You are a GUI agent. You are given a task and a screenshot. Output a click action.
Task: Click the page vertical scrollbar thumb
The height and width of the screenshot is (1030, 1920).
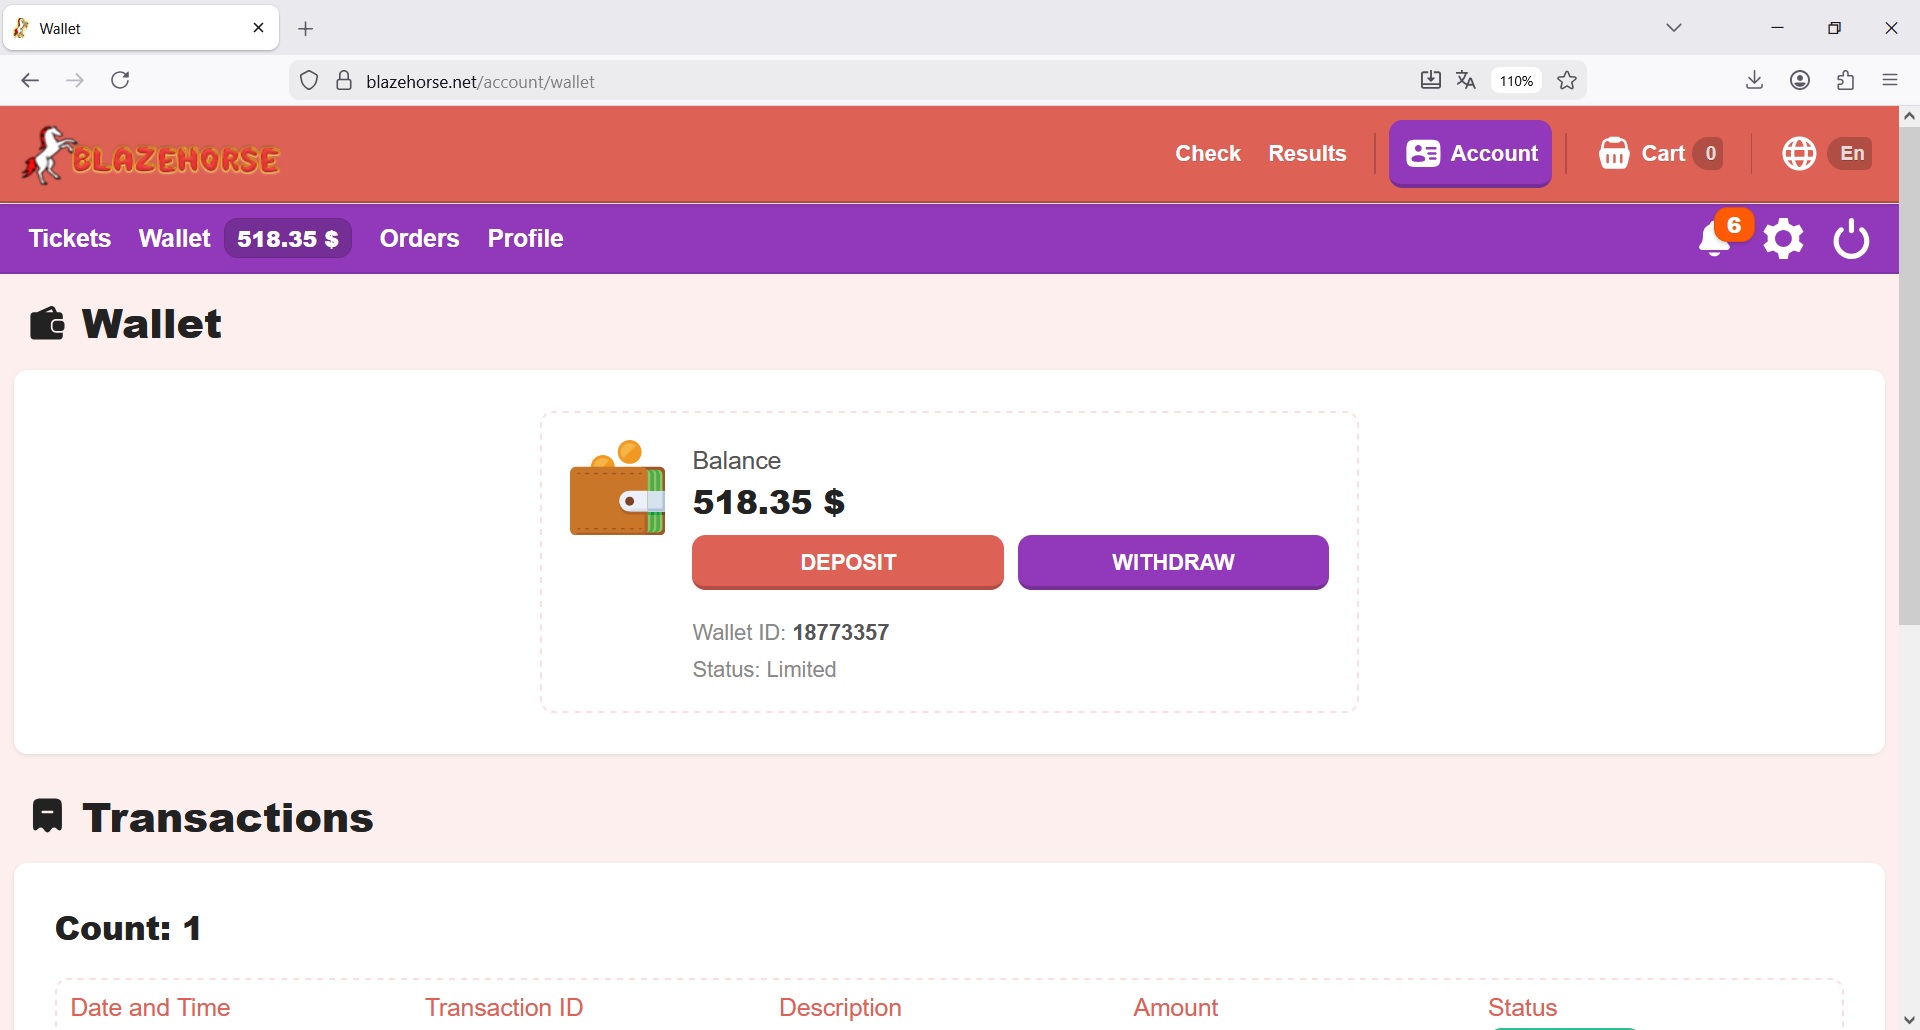1910,377
